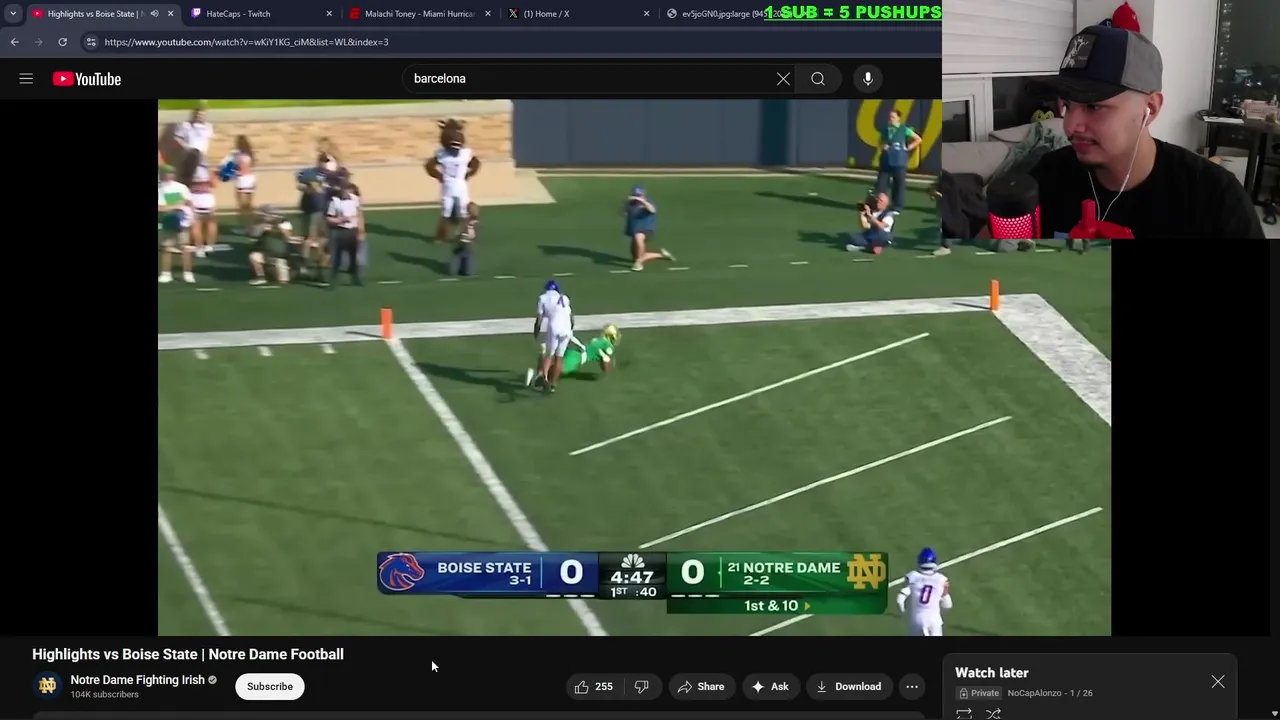
Task: Click the video player to pause
Action: pyautogui.click(x=634, y=367)
